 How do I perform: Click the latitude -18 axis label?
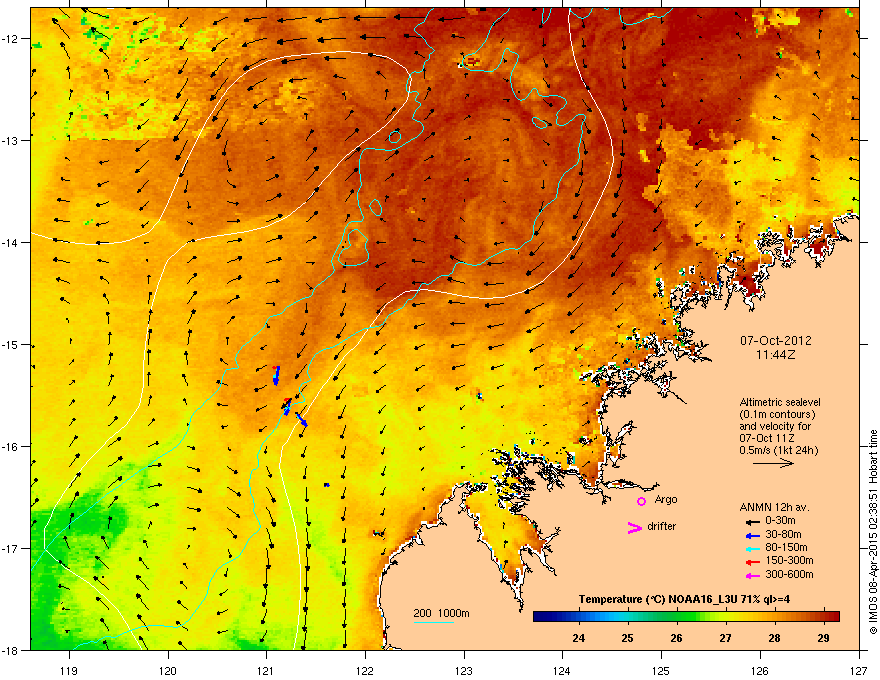[x=11, y=650]
